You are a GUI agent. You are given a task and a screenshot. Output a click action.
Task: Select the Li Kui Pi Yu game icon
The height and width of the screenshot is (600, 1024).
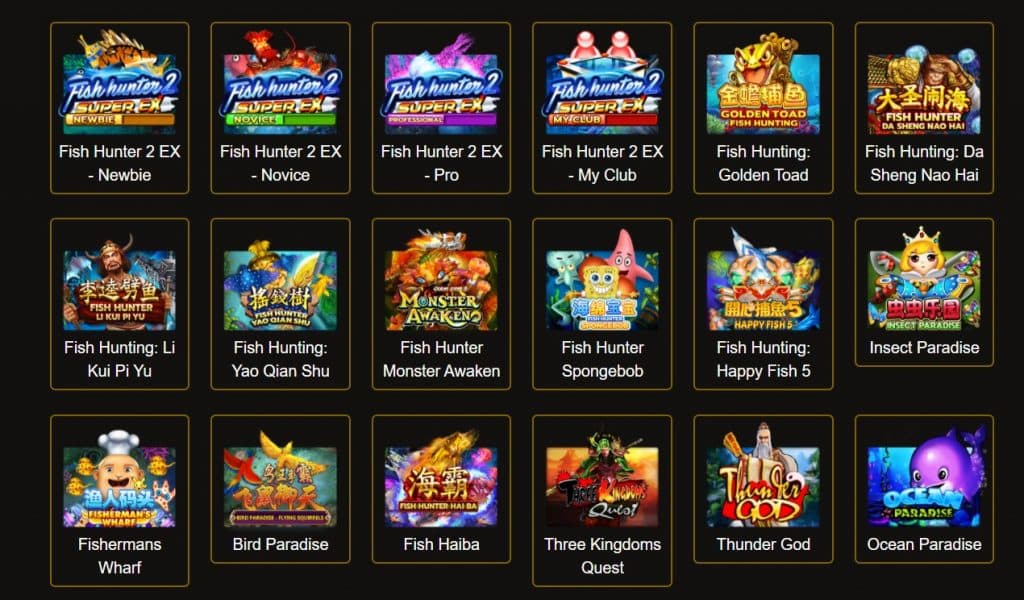120,284
